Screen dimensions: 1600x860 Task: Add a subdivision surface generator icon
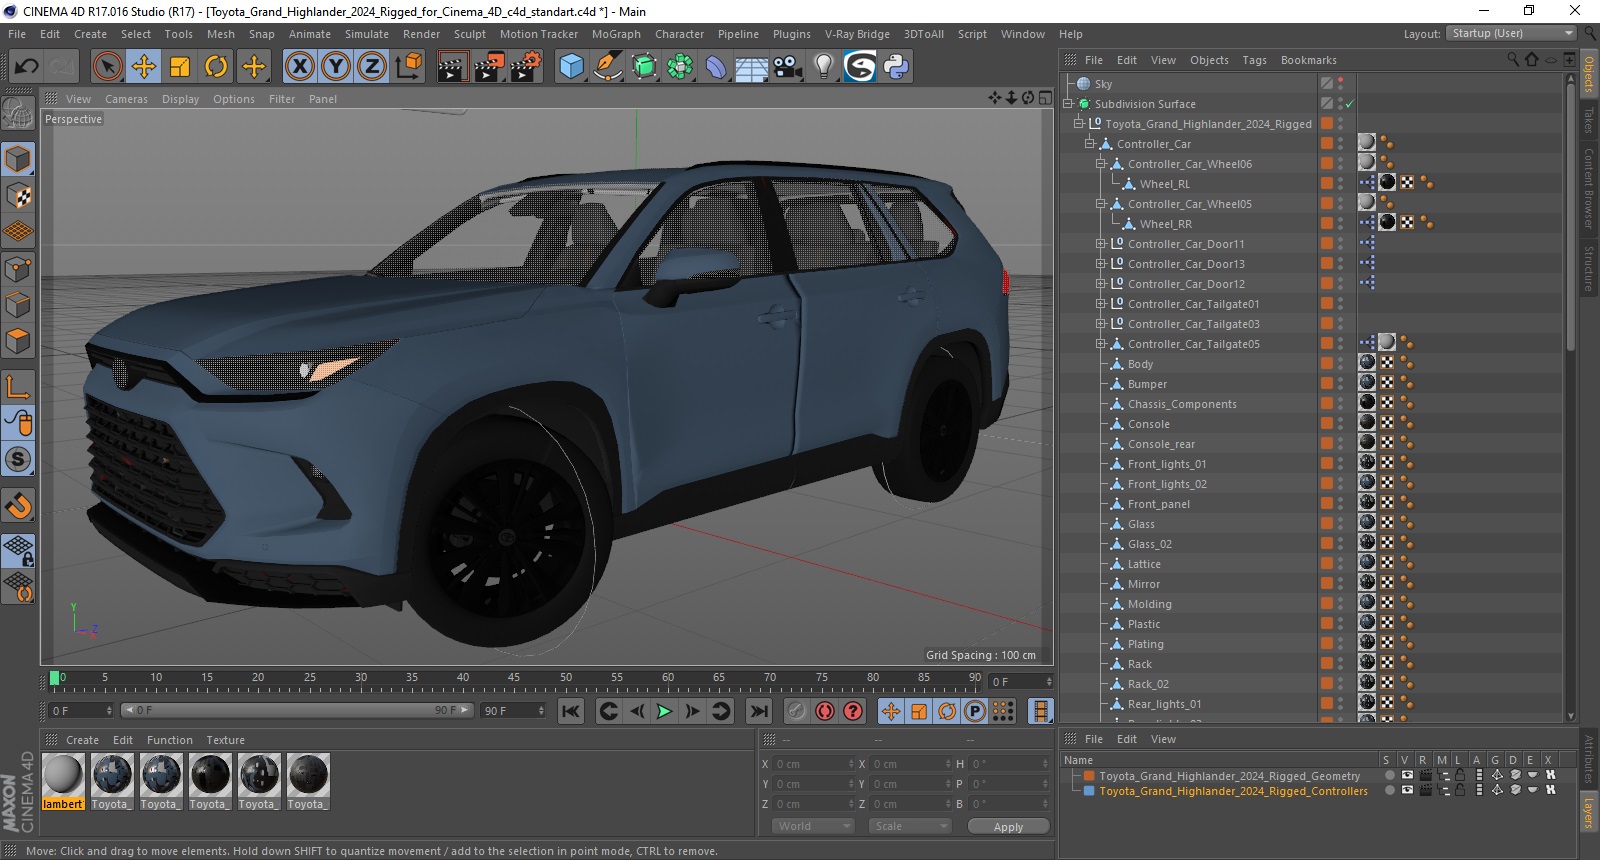644,67
